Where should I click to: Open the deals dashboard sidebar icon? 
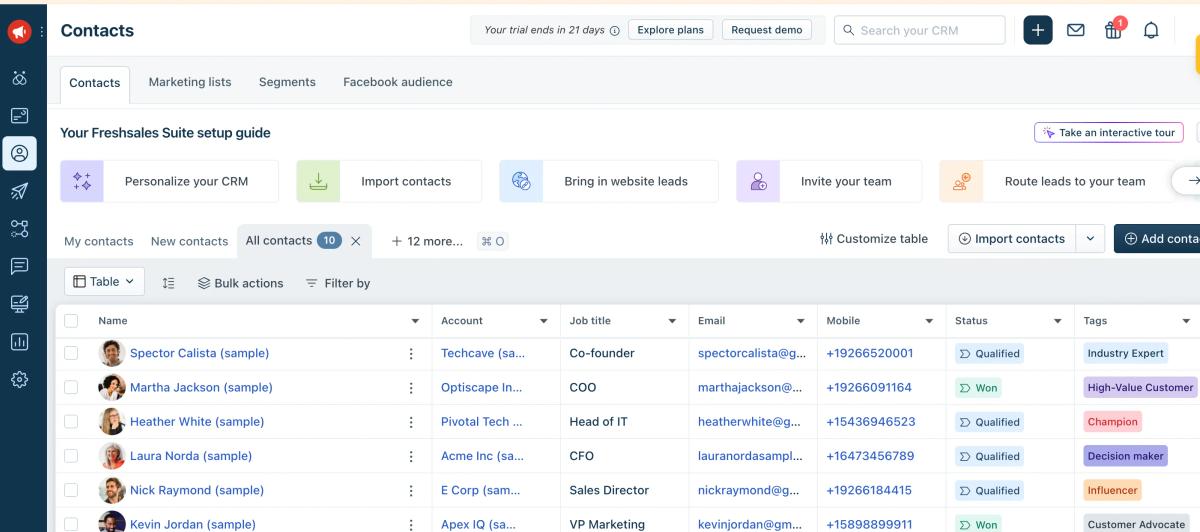[x=19, y=116]
